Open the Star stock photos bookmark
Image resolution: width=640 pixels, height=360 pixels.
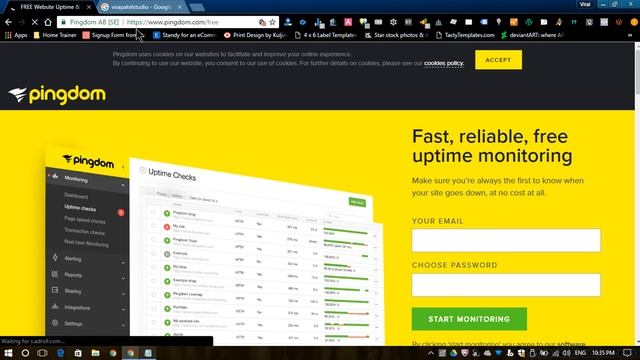[397, 35]
